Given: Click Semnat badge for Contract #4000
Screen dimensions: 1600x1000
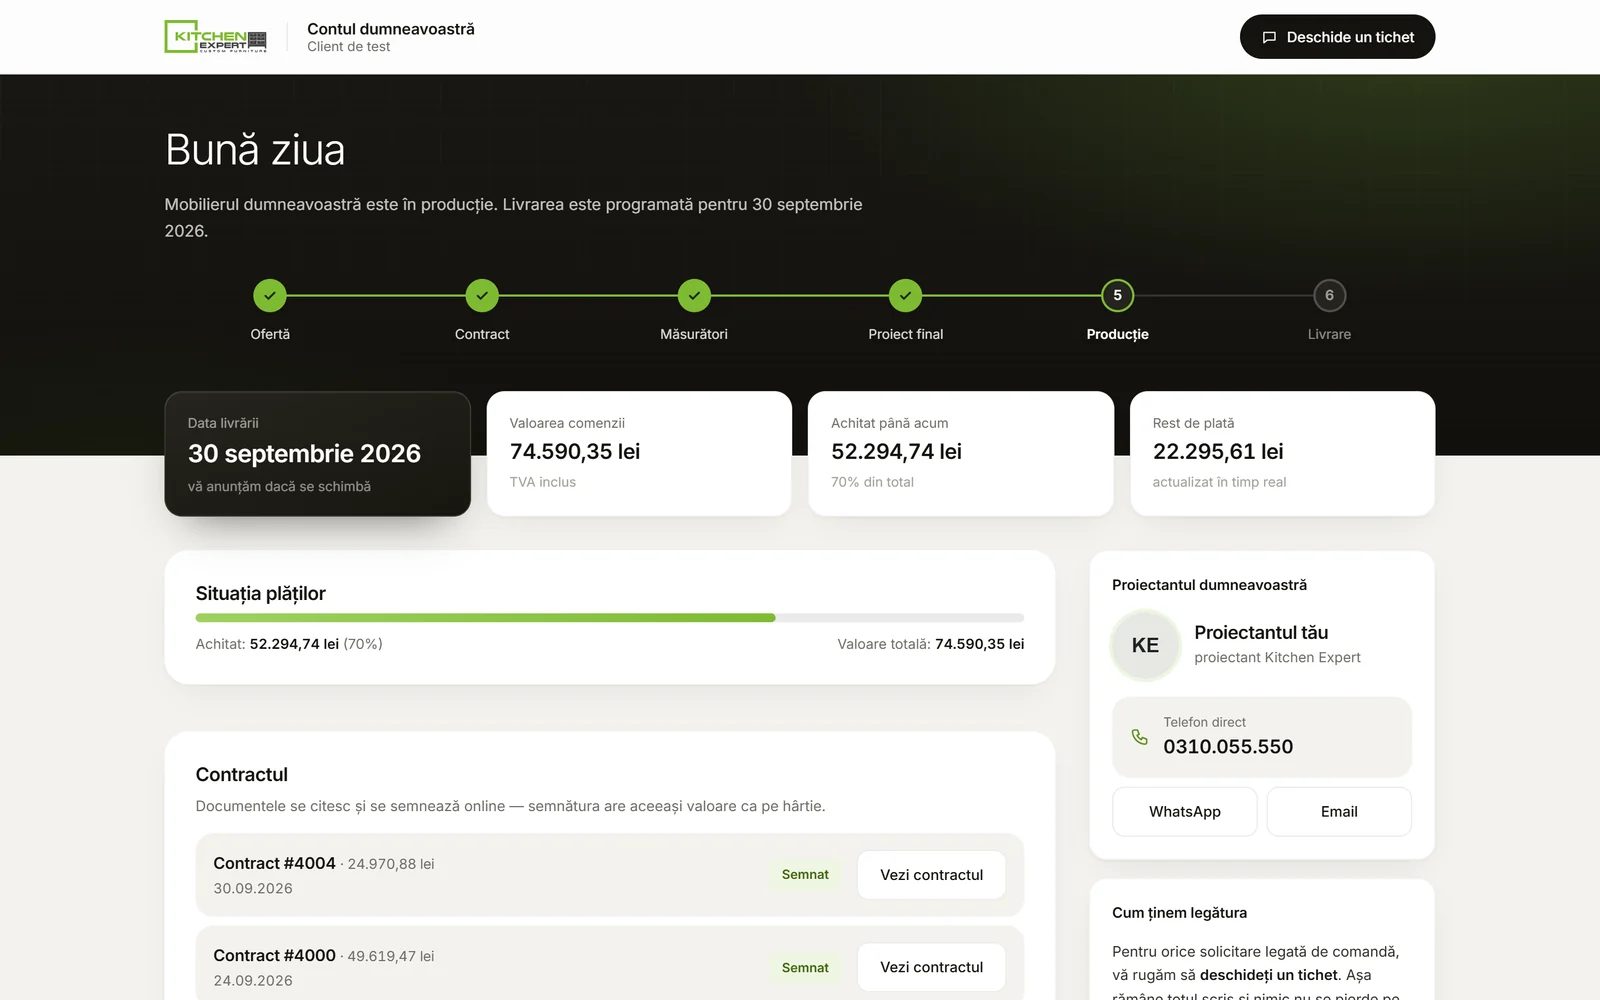Looking at the screenshot, I should pos(805,968).
